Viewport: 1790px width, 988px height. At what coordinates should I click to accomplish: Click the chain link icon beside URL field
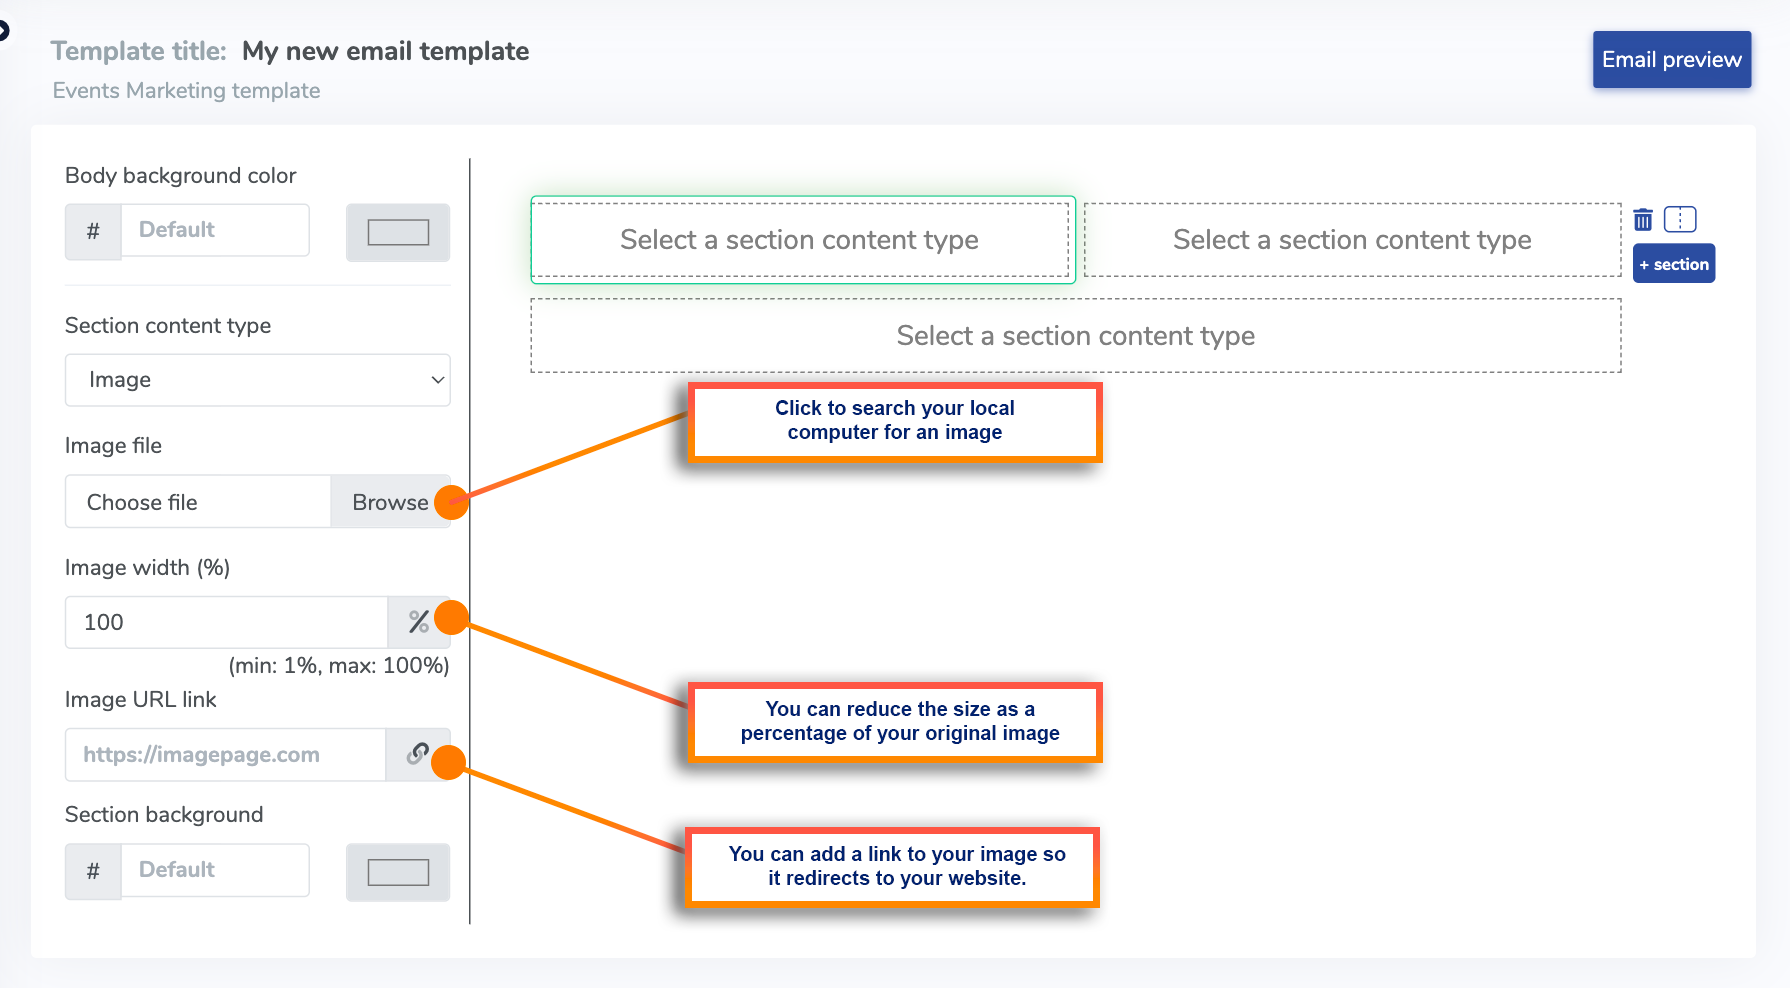coord(418,754)
